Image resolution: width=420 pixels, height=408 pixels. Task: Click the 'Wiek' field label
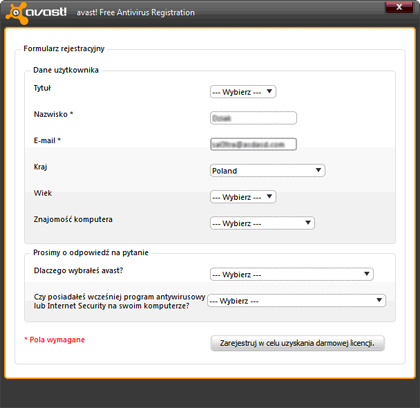click(x=43, y=193)
